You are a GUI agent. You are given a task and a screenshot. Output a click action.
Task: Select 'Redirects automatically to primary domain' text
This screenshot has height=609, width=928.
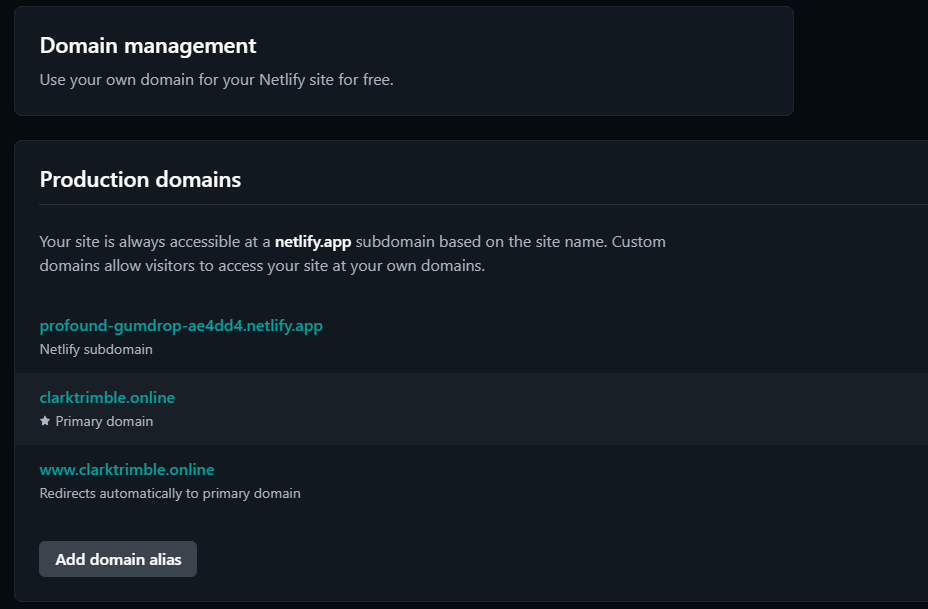click(x=170, y=494)
